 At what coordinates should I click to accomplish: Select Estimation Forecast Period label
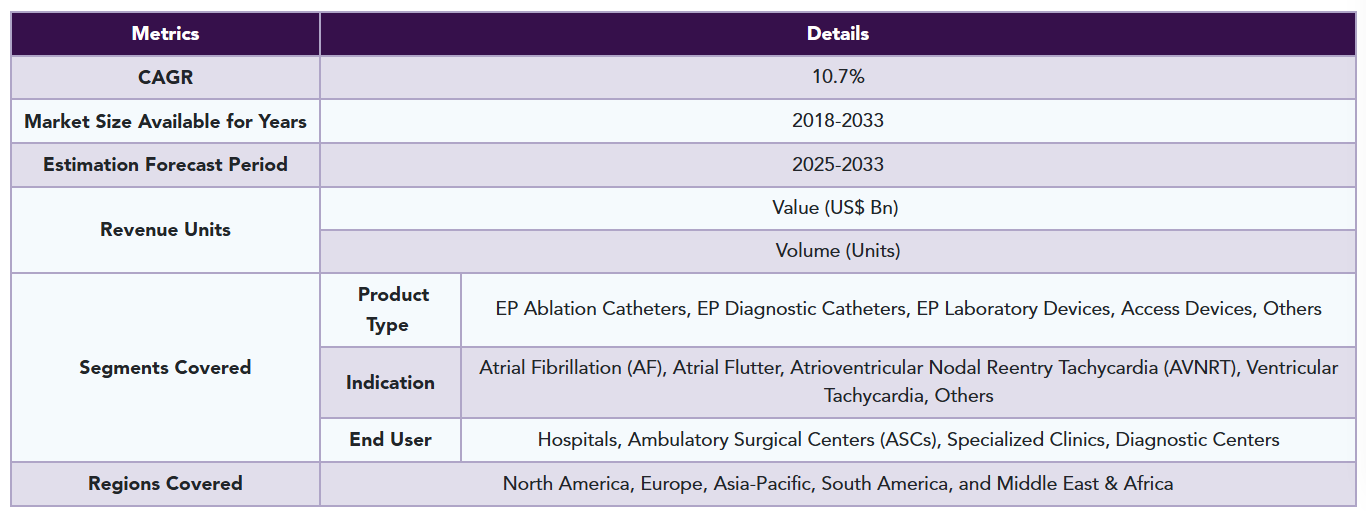click(x=165, y=165)
